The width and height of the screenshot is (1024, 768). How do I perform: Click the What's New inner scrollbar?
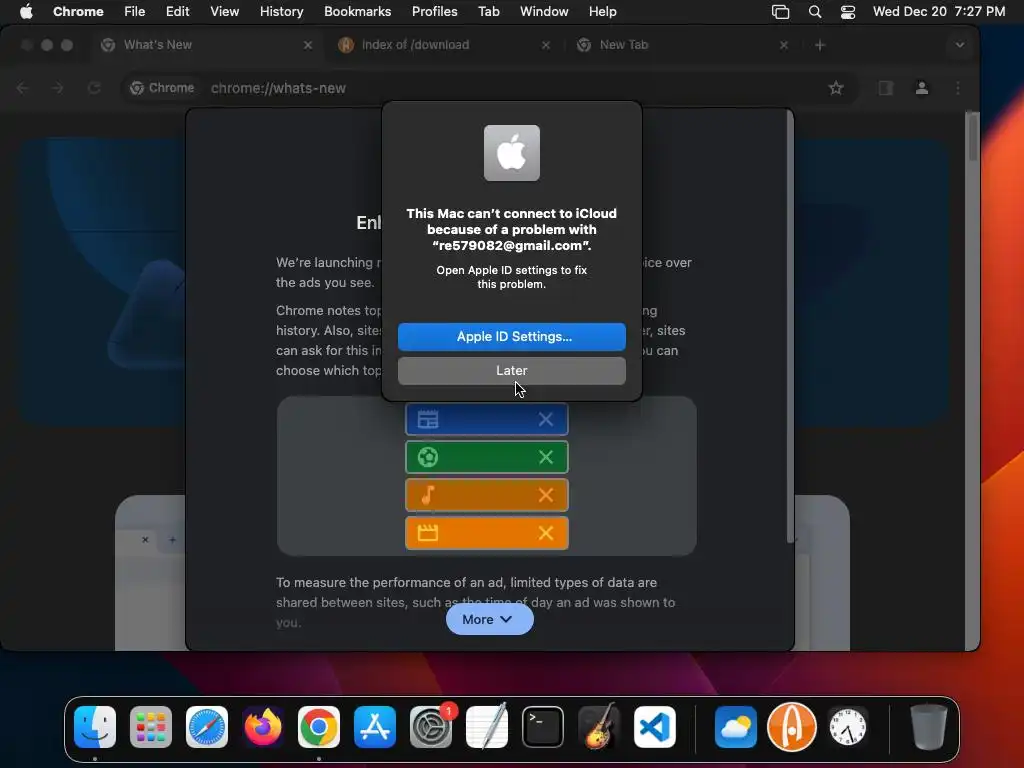click(790, 327)
